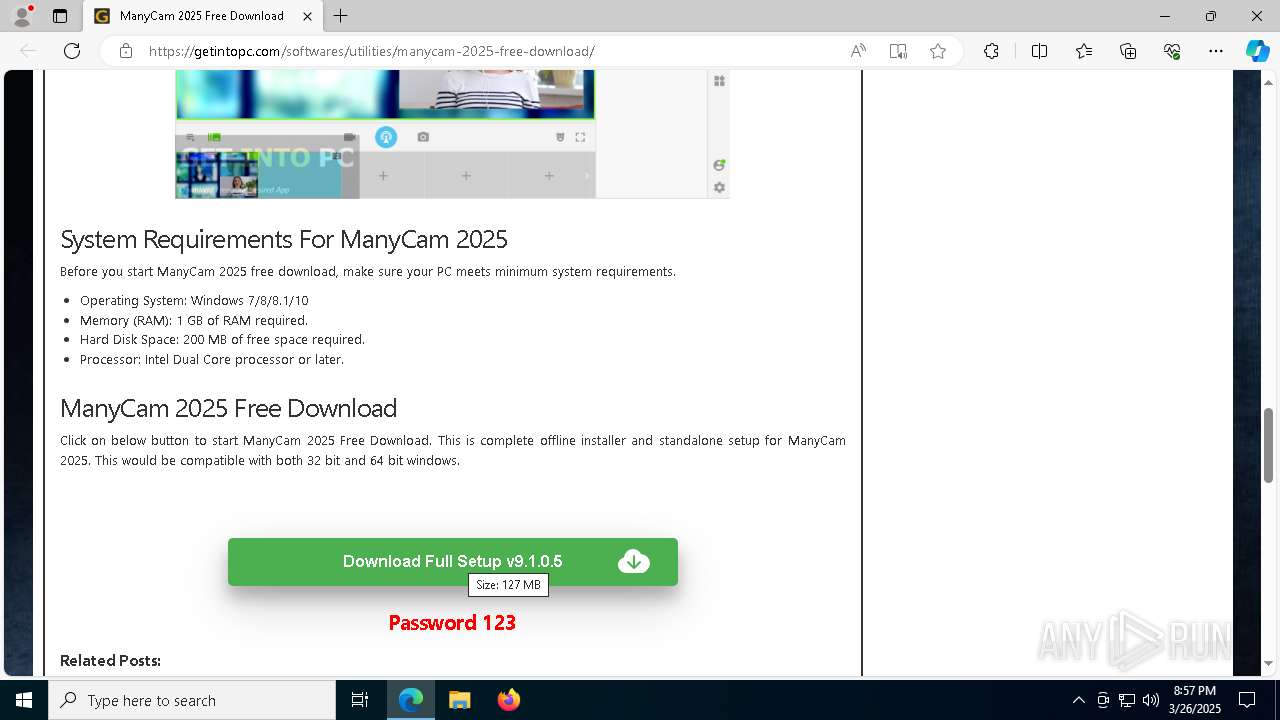The width and height of the screenshot is (1280, 720).
Task: Click the Password 123 red text
Action: point(452,623)
